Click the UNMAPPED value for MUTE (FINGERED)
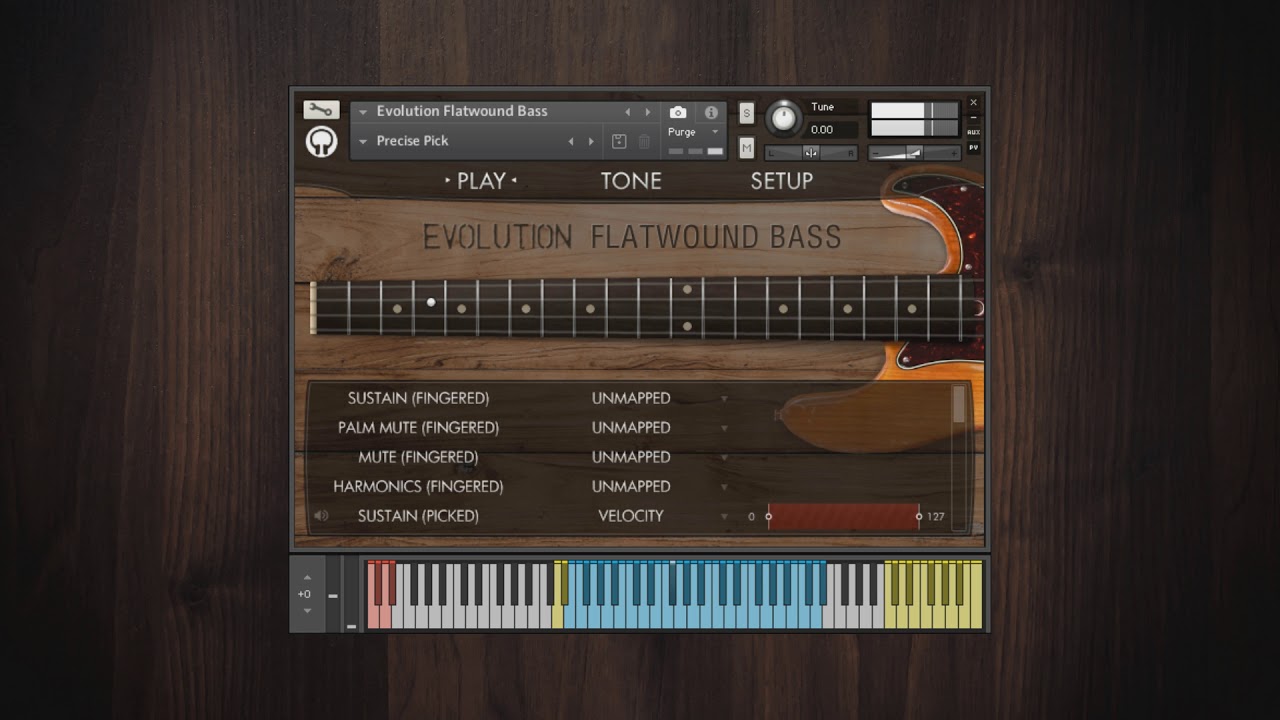Image resolution: width=1280 pixels, height=720 pixels. click(631, 457)
